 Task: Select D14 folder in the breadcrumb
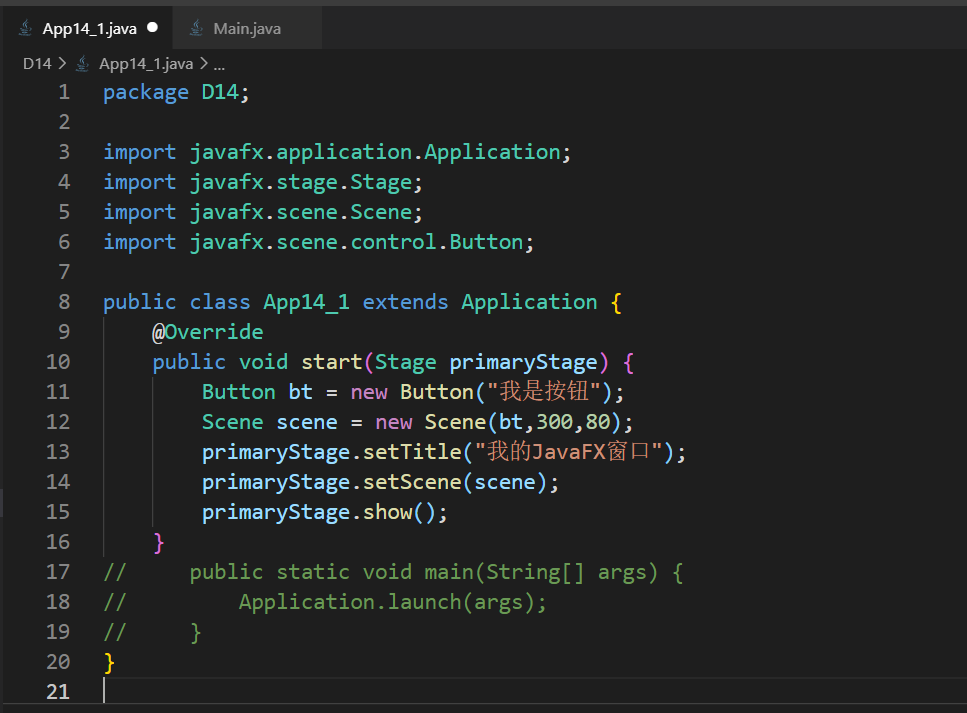(37, 64)
